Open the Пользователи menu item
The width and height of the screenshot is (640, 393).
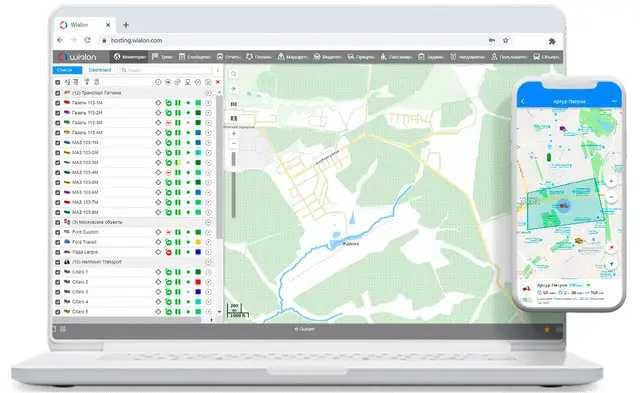point(509,57)
